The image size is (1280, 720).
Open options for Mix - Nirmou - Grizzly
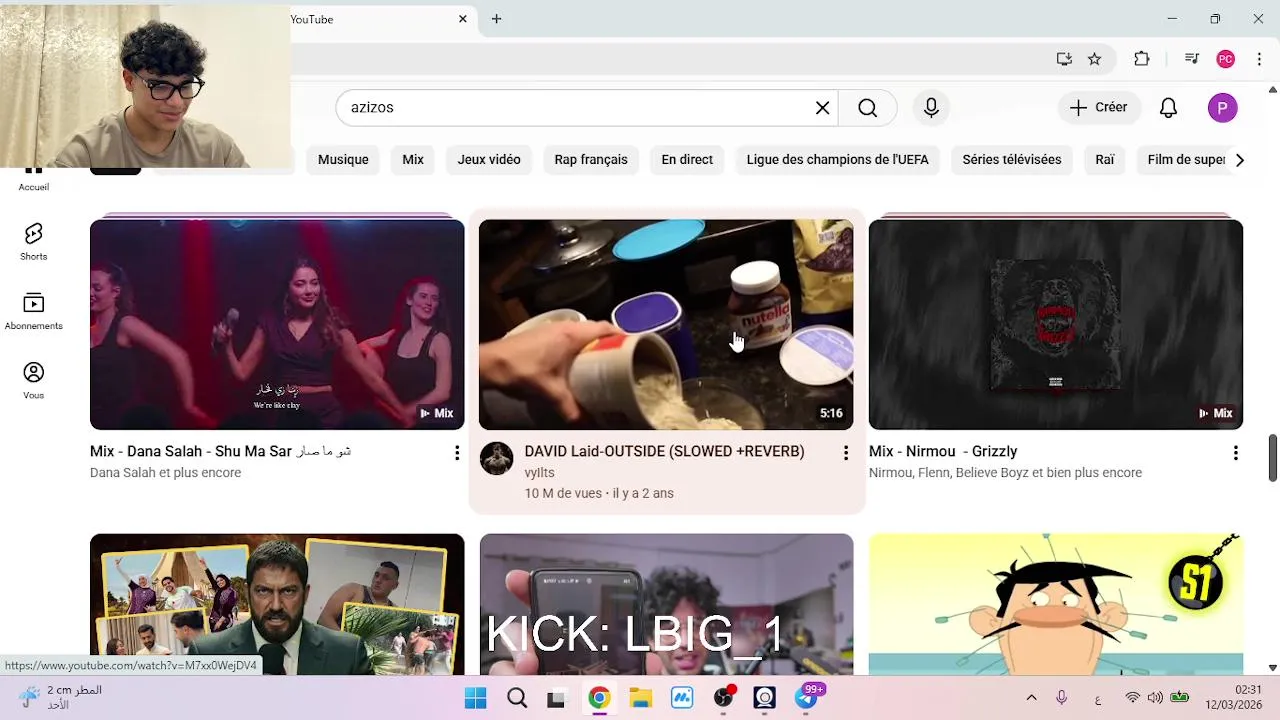1235,453
